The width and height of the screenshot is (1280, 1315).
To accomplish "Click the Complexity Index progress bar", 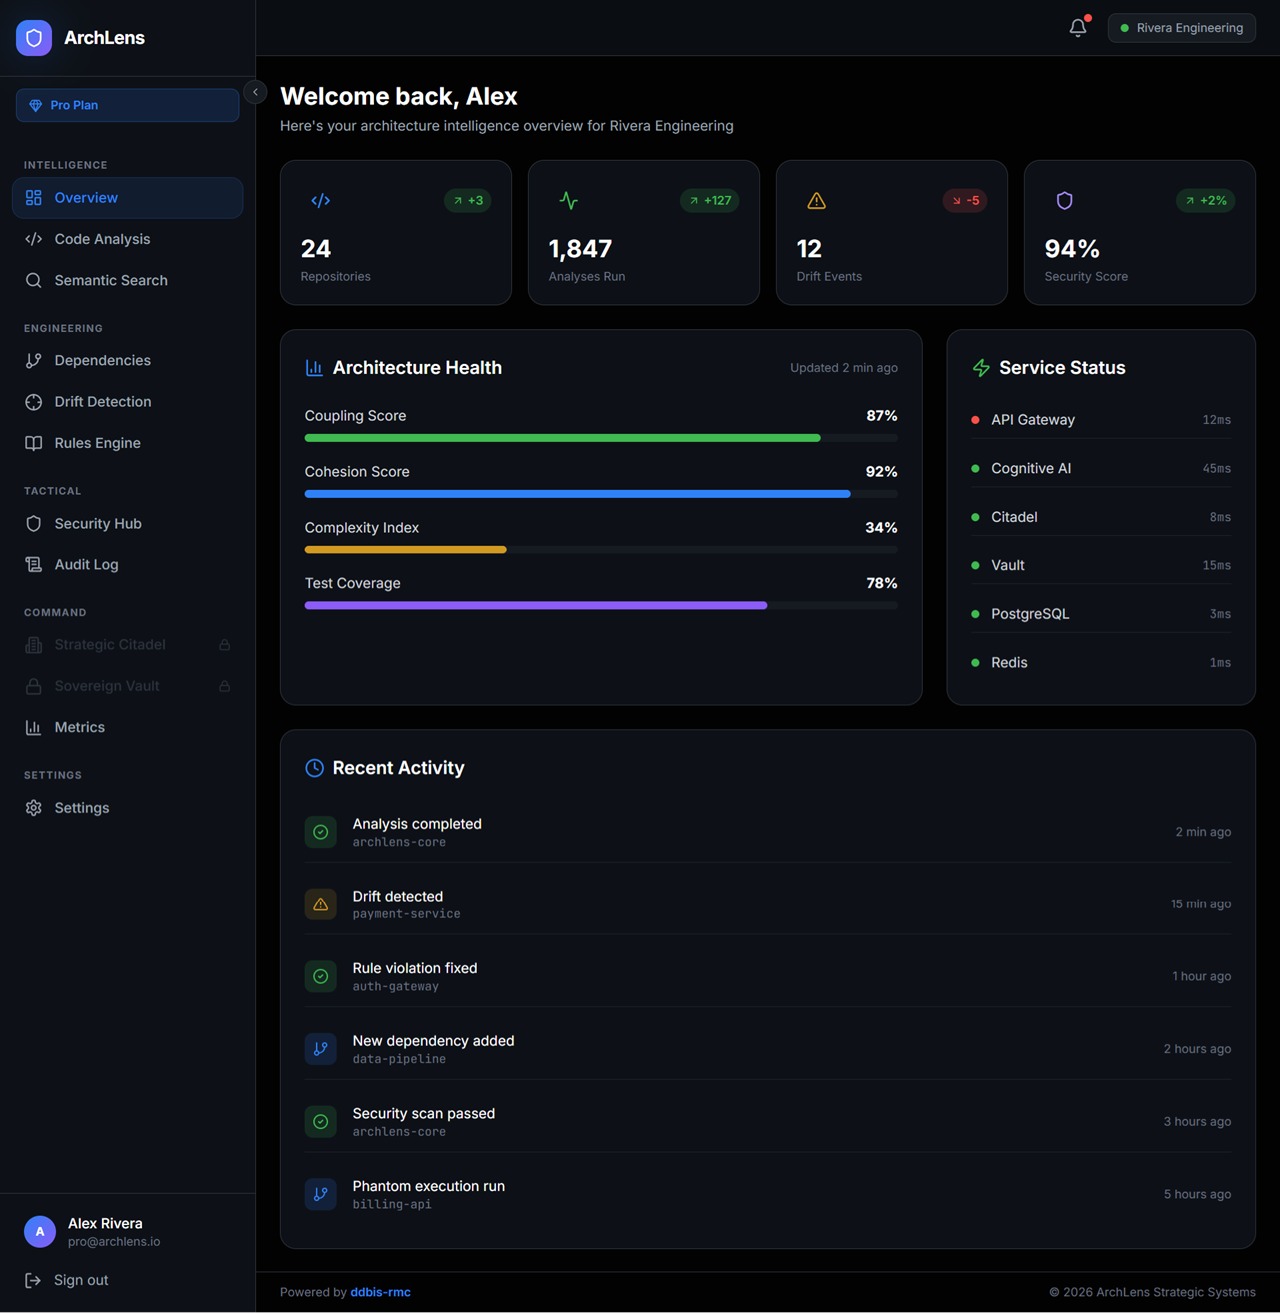I will coord(601,550).
